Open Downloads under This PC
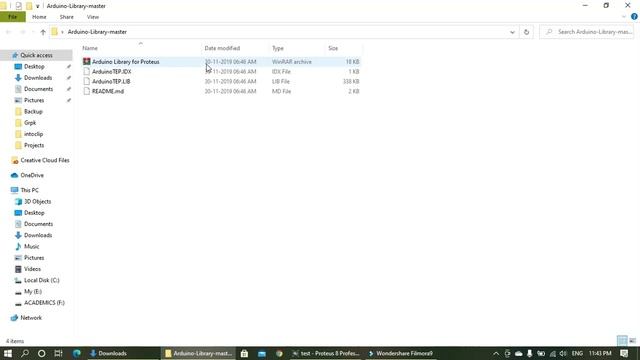This screenshot has width=640, height=360. point(38,235)
